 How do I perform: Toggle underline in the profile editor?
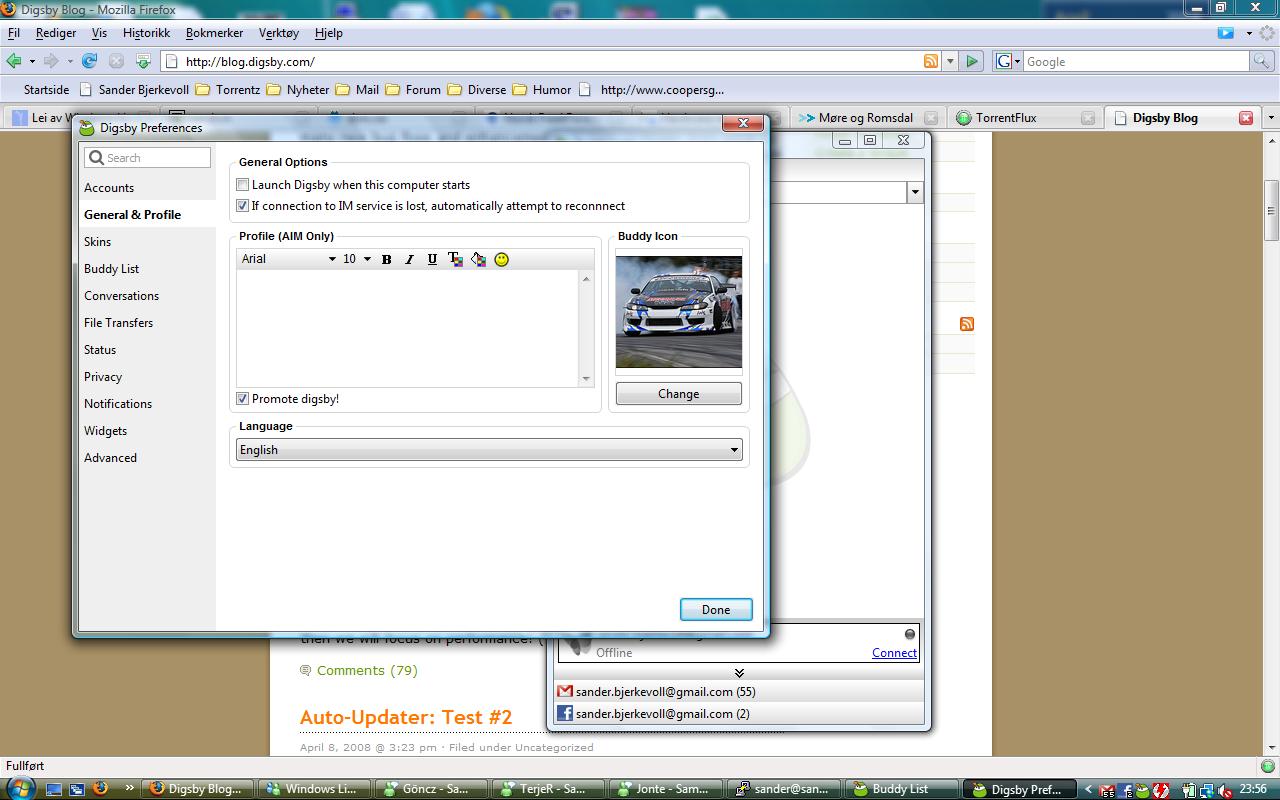pos(432,259)
